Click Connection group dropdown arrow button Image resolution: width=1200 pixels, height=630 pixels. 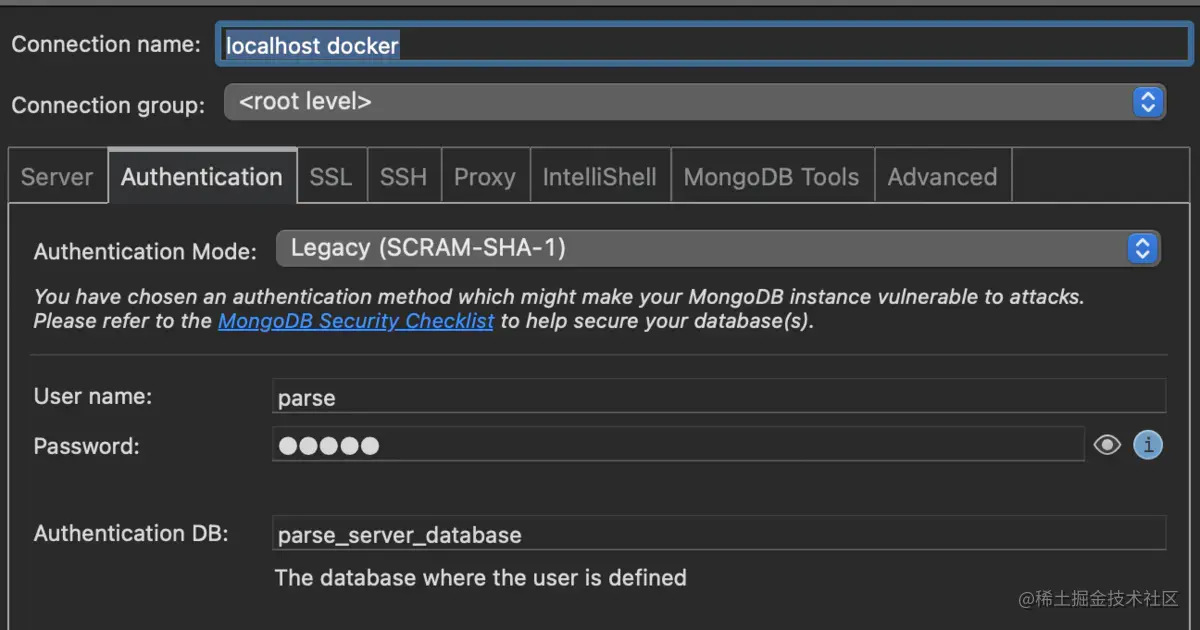point(1147,102)
